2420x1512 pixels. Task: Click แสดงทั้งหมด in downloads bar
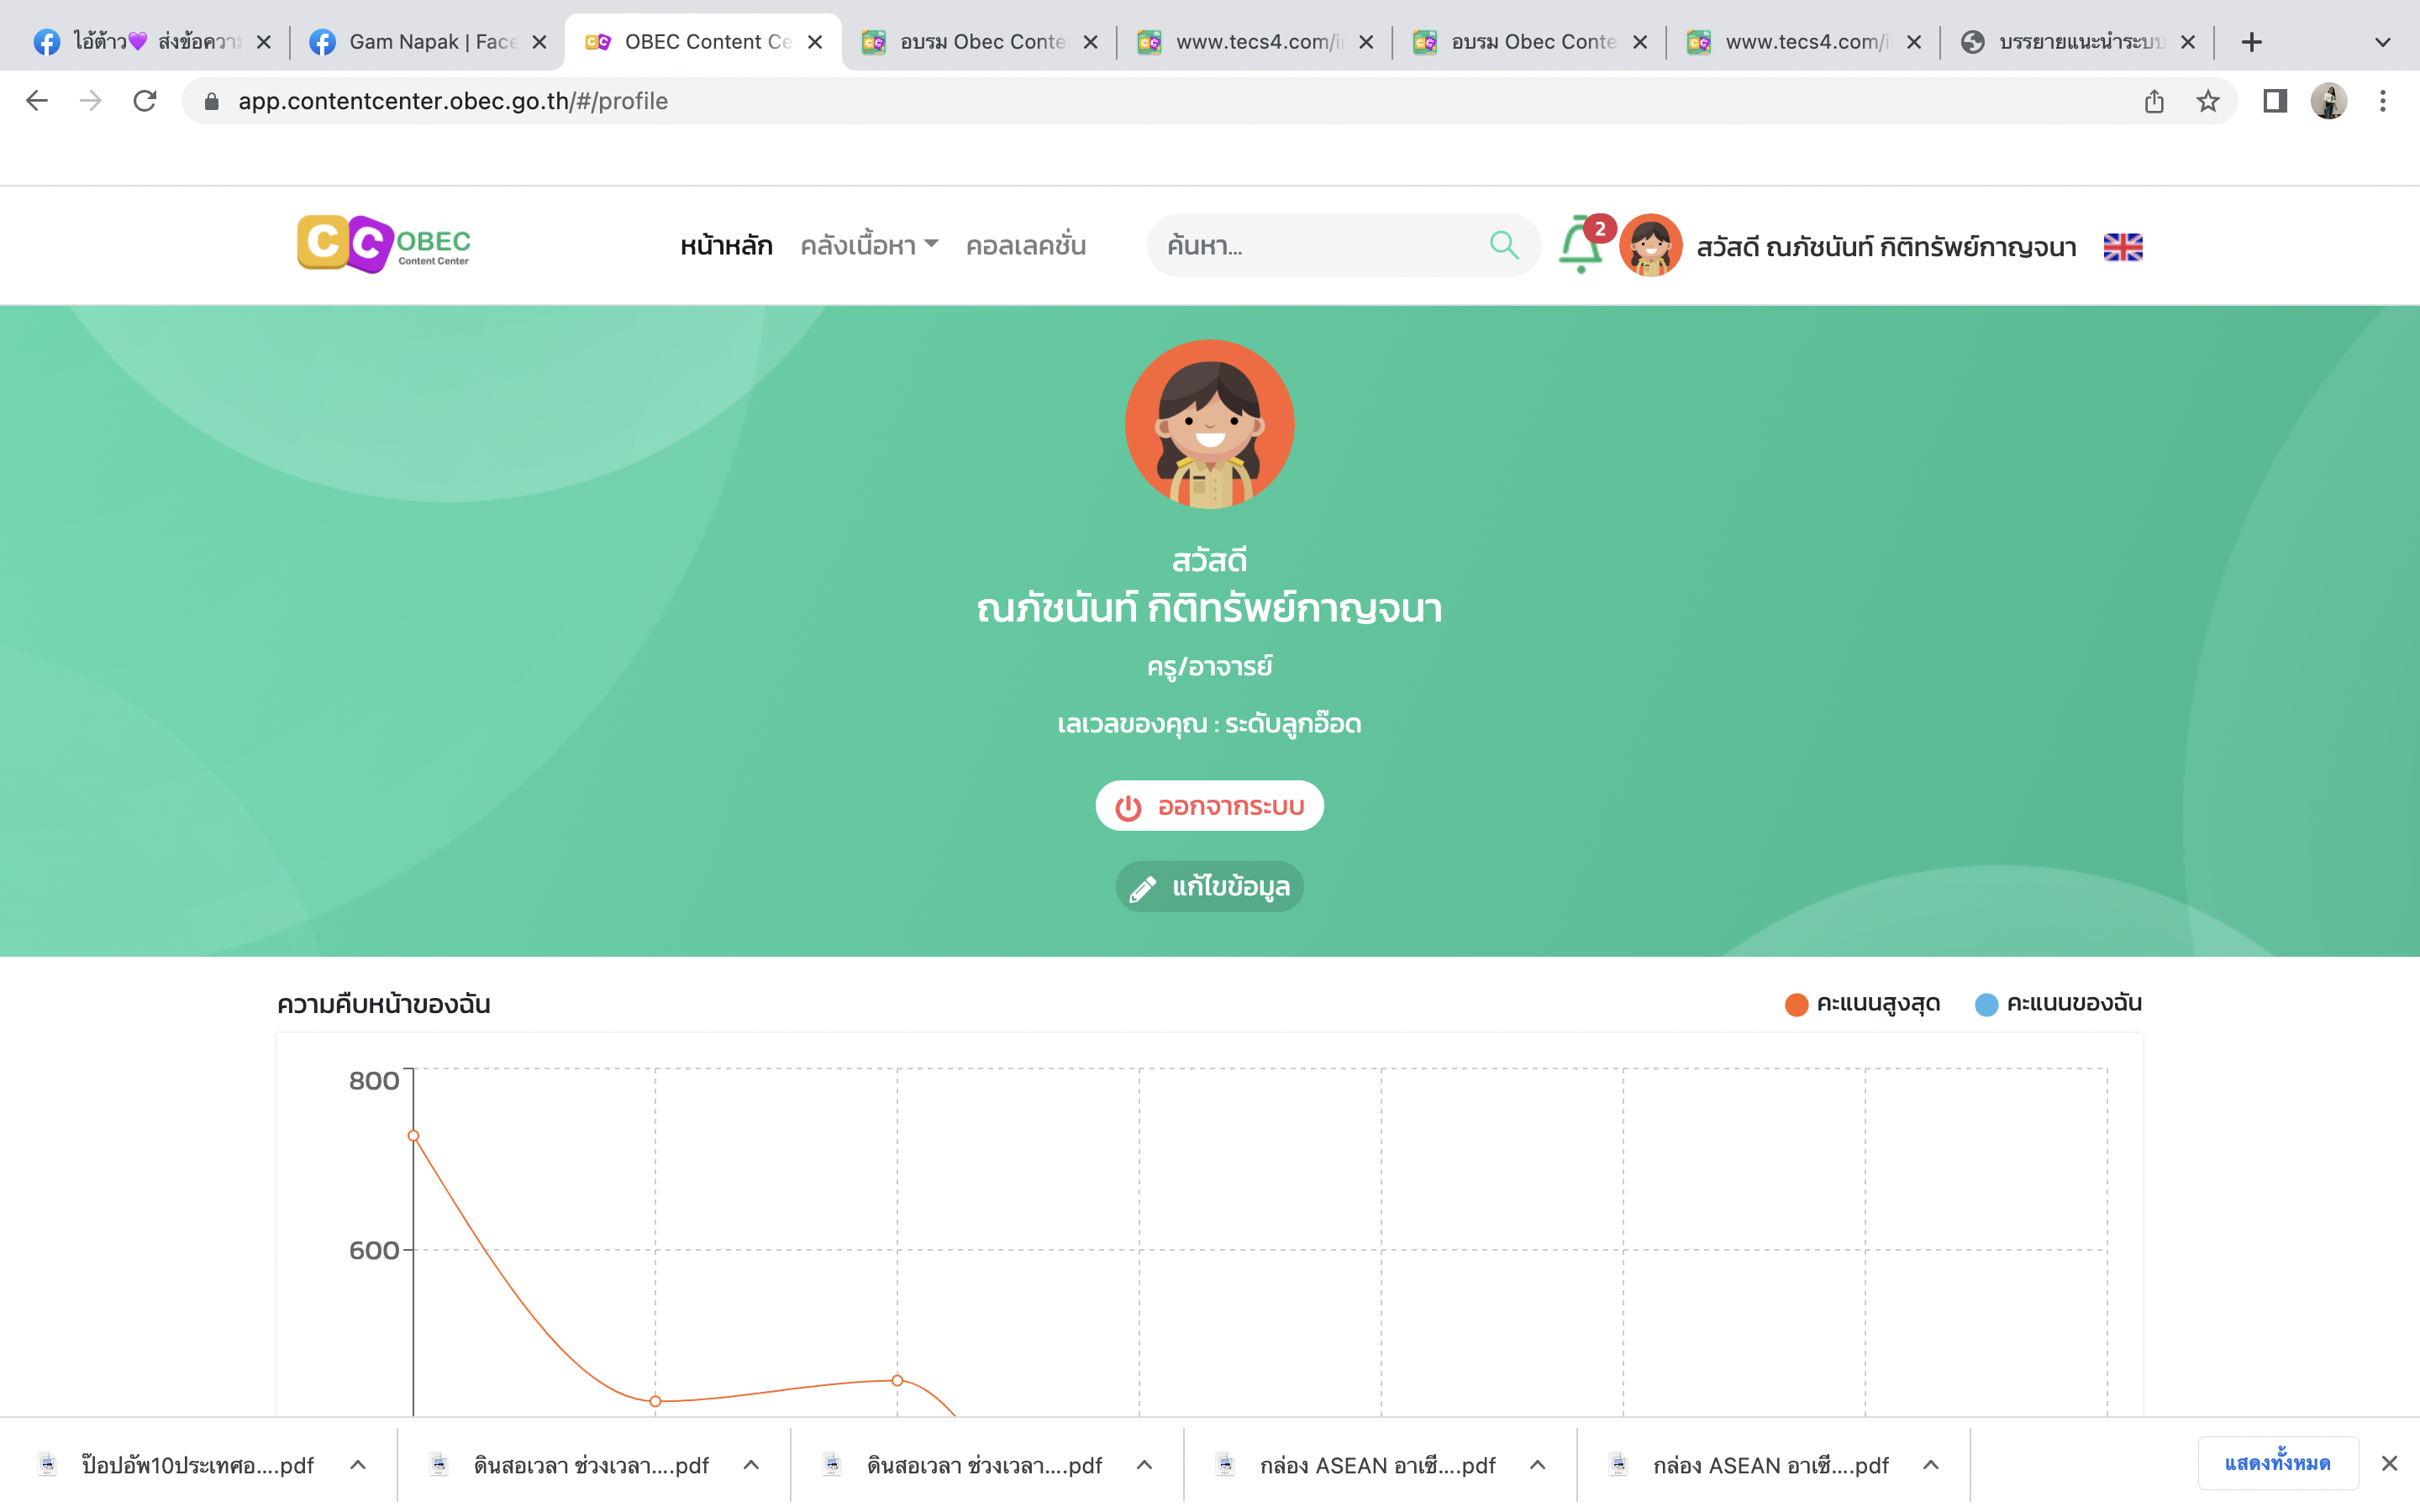(2277, 1464)
